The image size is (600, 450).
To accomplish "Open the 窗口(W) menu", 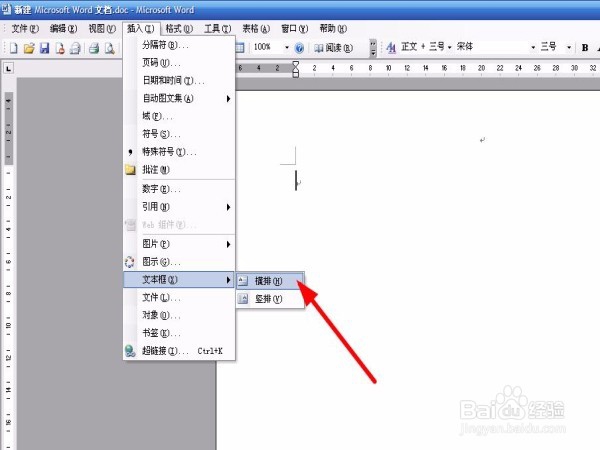I will coord(294,29).
